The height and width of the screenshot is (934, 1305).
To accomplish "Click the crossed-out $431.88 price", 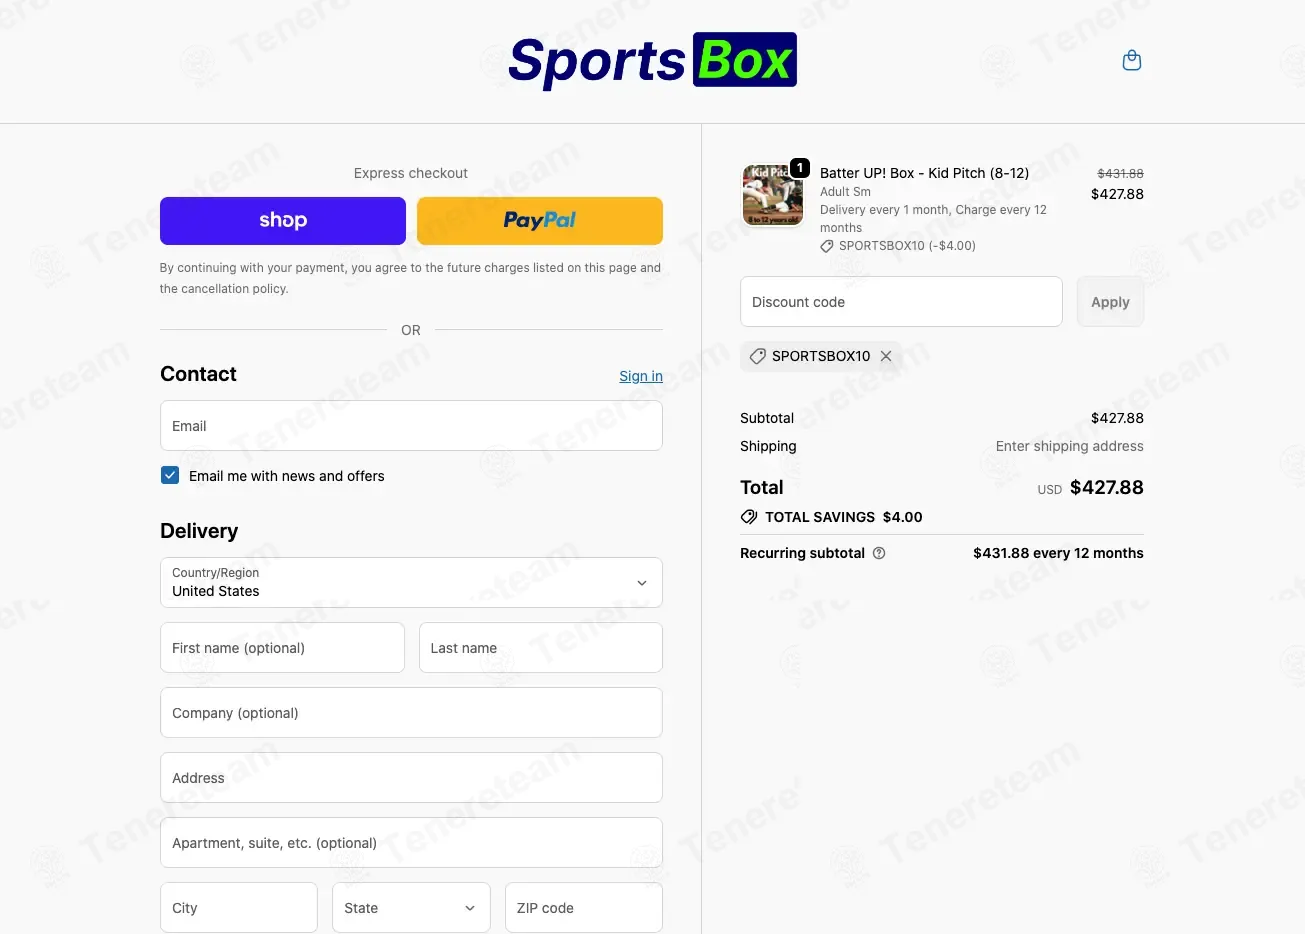I will [x=1120, y=173].
